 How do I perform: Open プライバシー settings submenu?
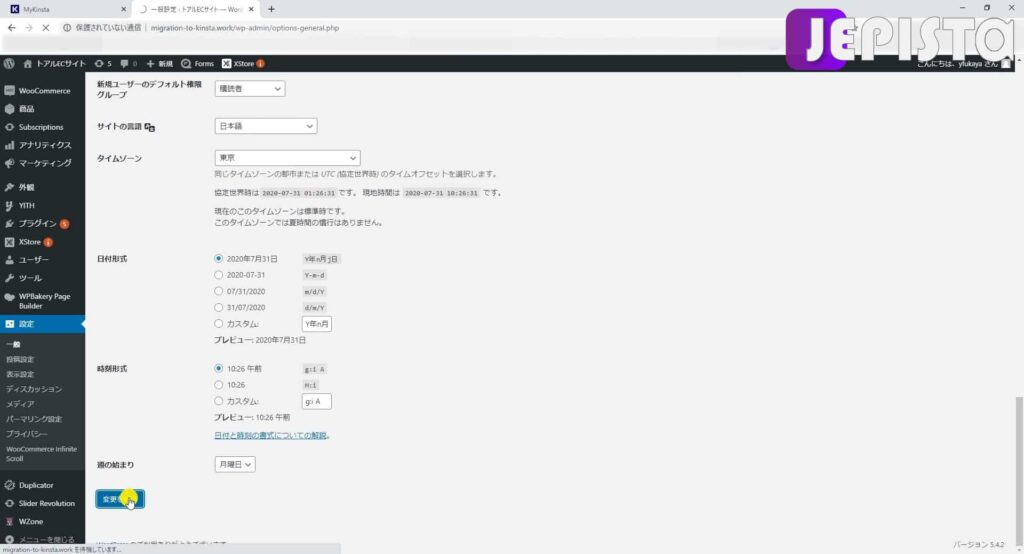click(x=27, y=434)
